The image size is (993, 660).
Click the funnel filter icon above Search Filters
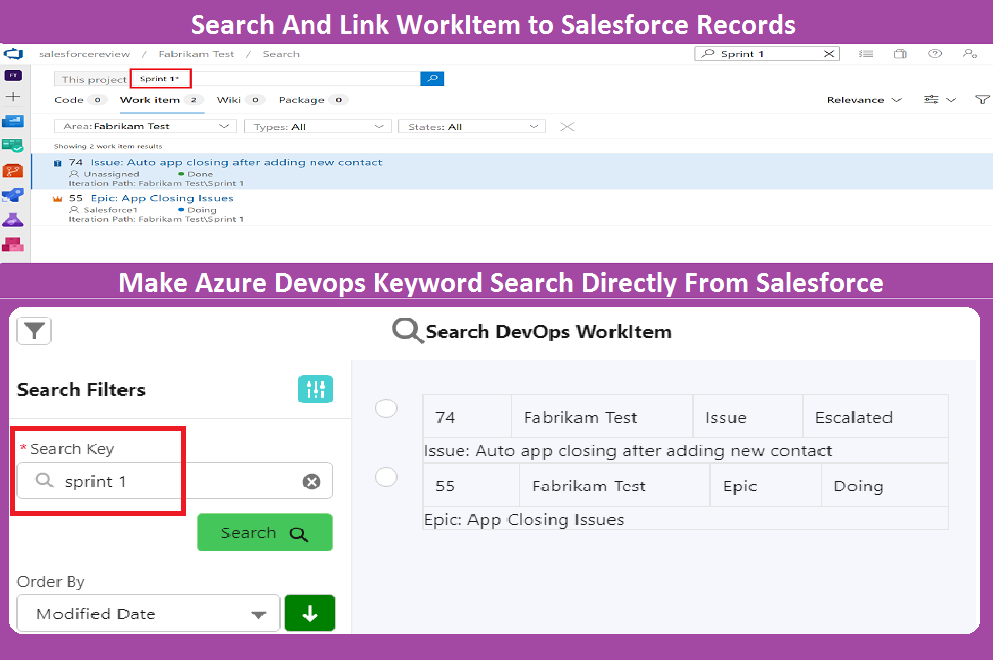[33, 331]
